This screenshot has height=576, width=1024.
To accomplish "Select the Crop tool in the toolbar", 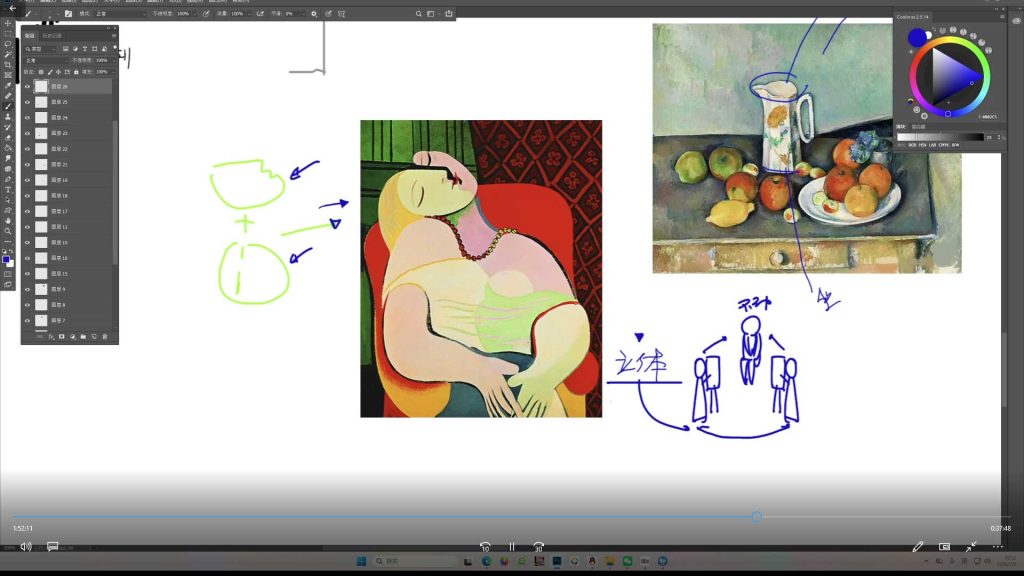I will pyautogui.click(x=8, y=64).
